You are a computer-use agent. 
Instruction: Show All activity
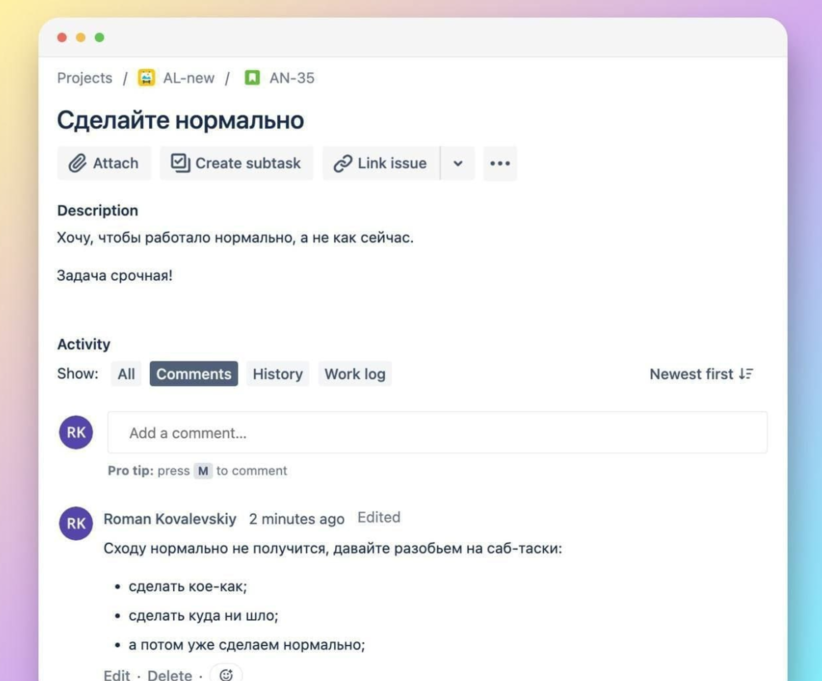126,374
